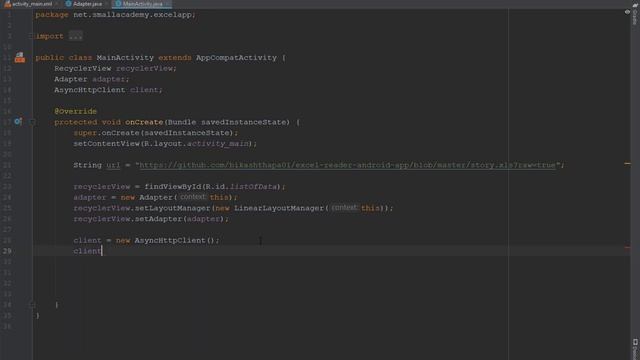Click the related XML file gutter icon beside class MainActivity

click(x=19, y=58)
